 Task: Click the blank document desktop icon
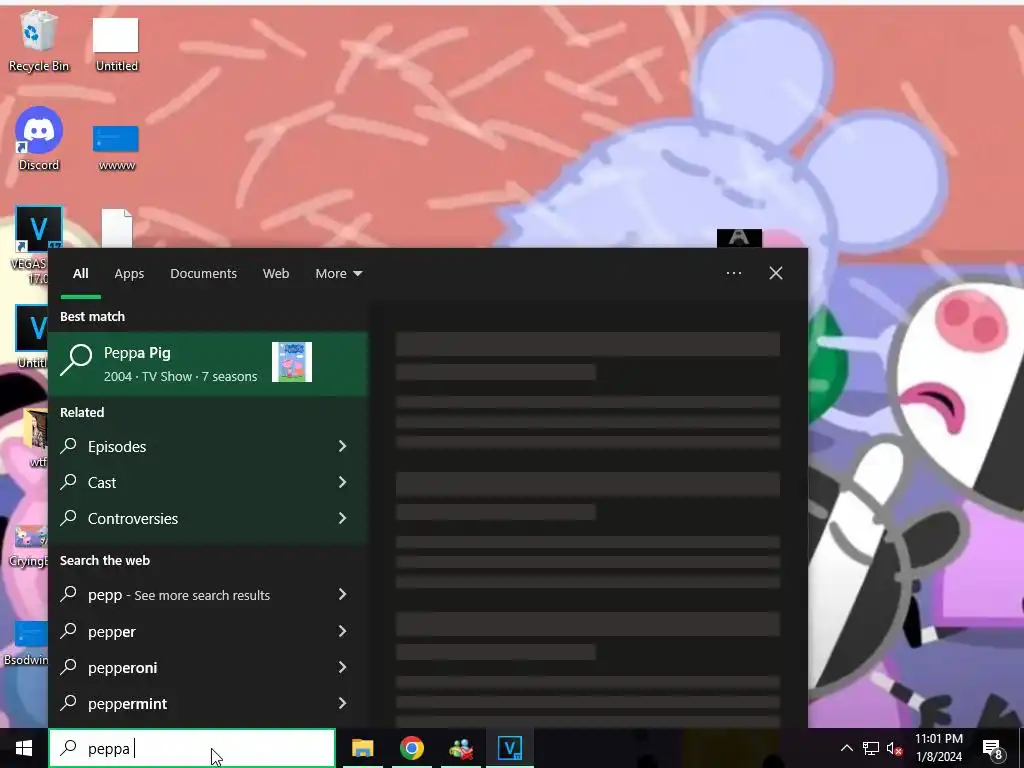(117, 229)
